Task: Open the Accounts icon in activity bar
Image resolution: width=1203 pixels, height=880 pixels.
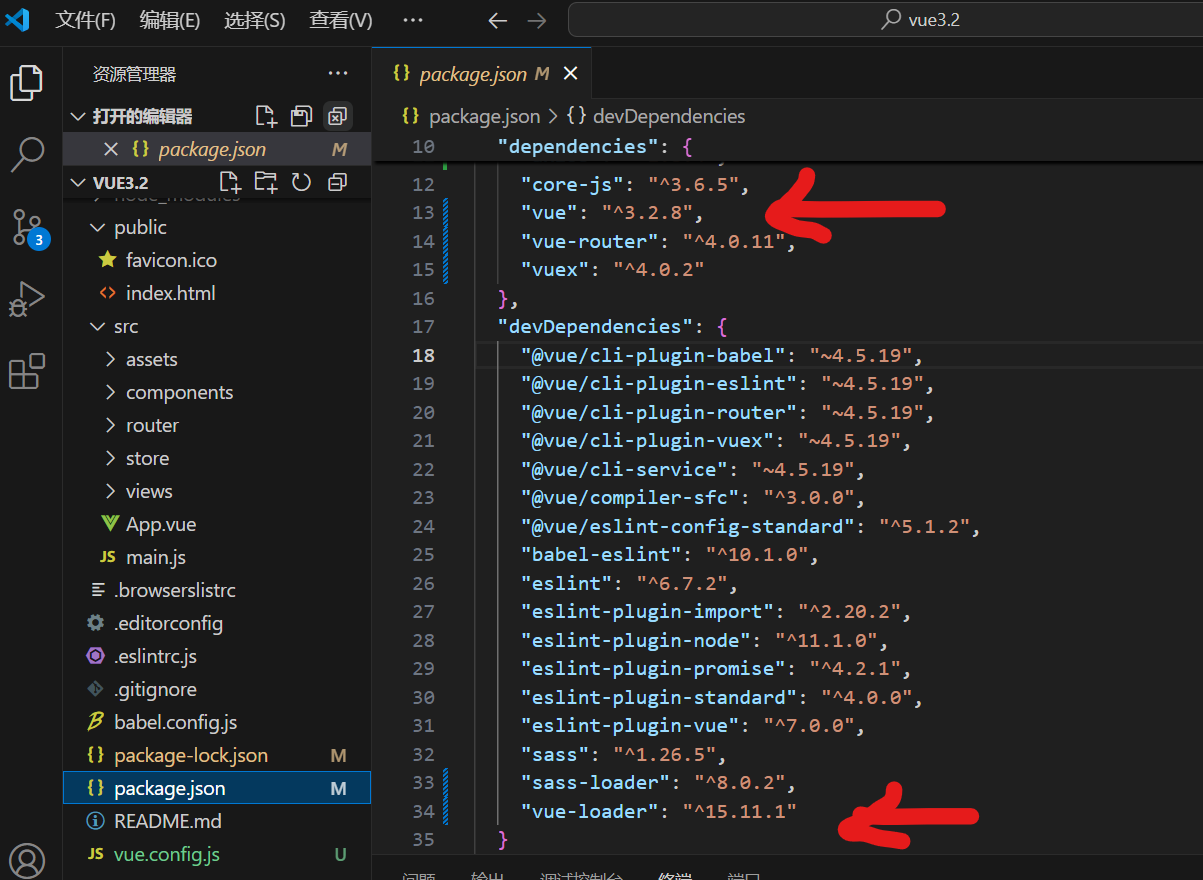Action: [x=27, y=860]
